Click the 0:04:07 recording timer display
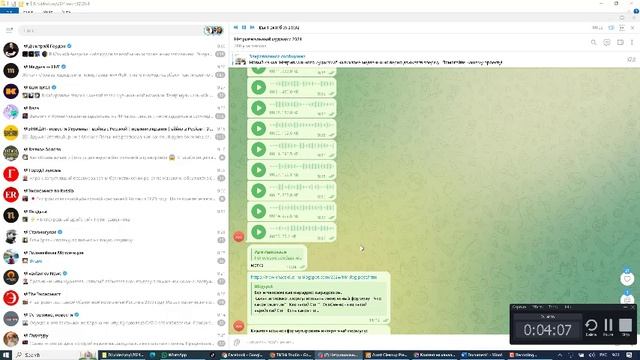This screenshot has width=640, height=360. coord(547,329)
